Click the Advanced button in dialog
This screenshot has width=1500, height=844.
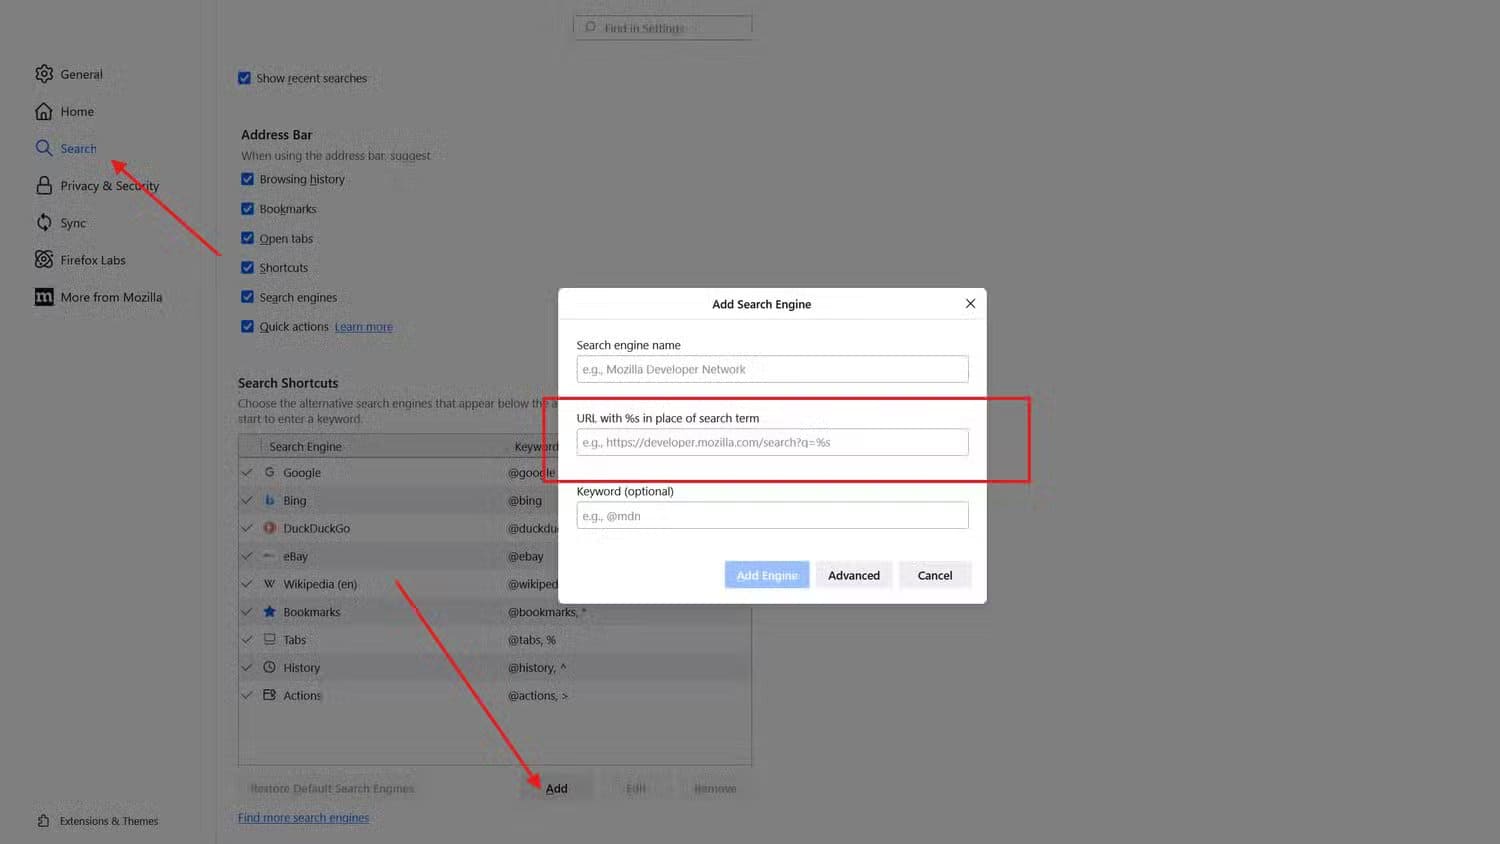click(854, 575)
